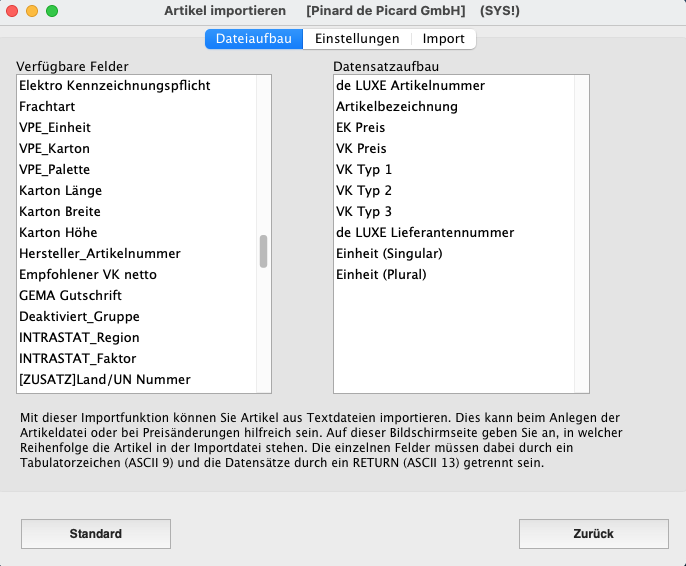The width and height of the screenshot is (686, 566).
Task: Choose EK Preis in Datensatzaufbau list
Action: 360,128
